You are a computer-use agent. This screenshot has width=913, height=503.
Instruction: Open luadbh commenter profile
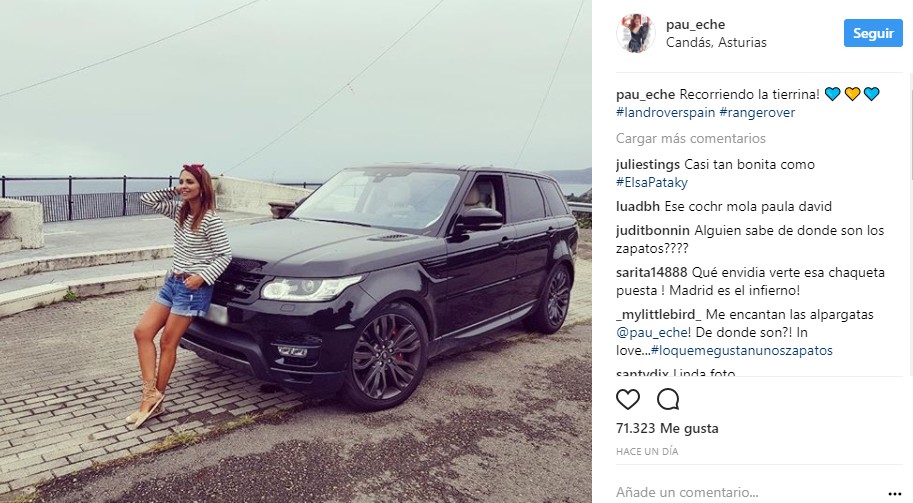(x=638, y=207)
